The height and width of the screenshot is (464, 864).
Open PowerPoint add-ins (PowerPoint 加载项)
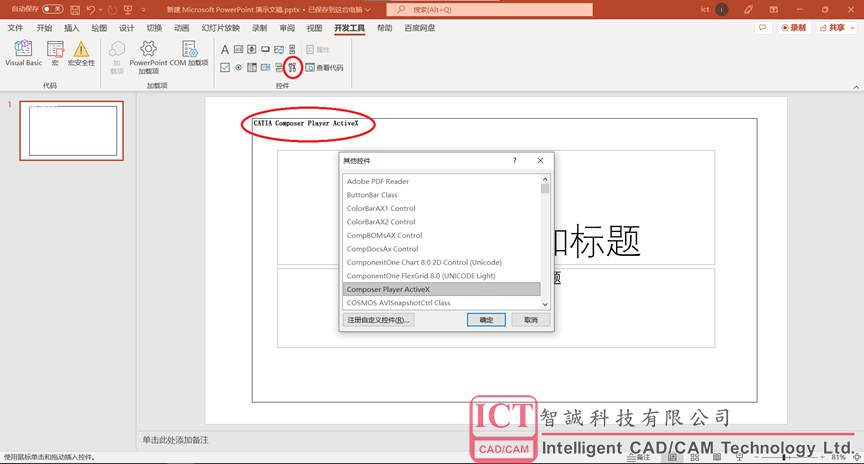(x=148, y=57)
